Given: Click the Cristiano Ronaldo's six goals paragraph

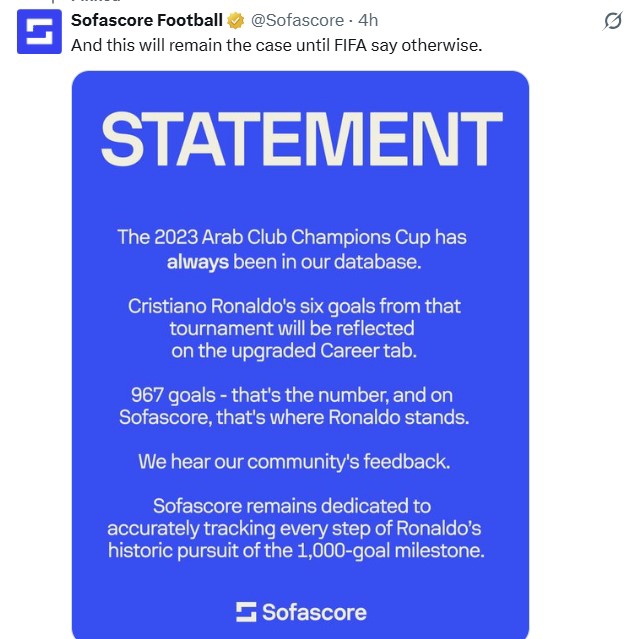Looking at the screenshot, I should (x=294, y=306).
